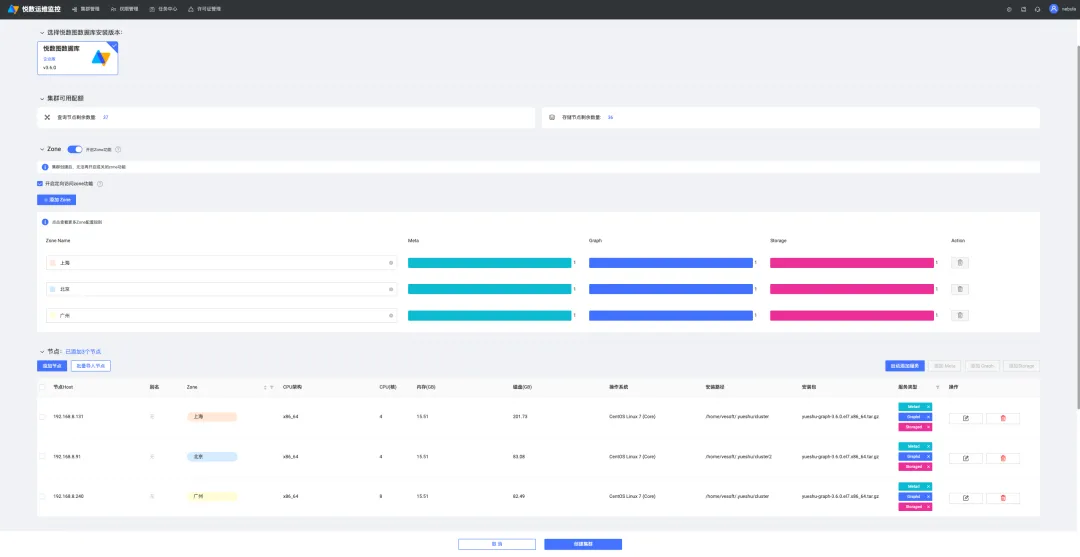
Task: Collapse the 集群可用配额 section
Action: point(42,98)
